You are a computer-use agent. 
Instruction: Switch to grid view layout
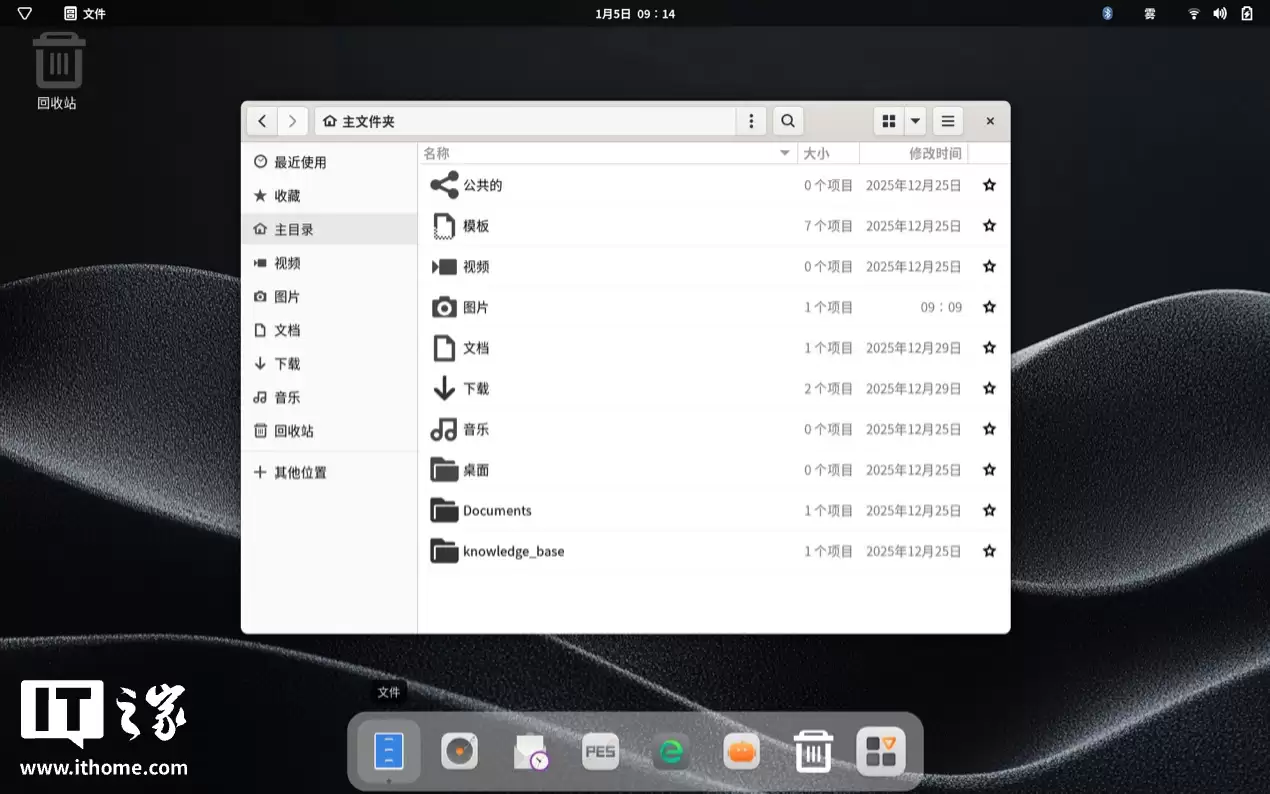888,120
